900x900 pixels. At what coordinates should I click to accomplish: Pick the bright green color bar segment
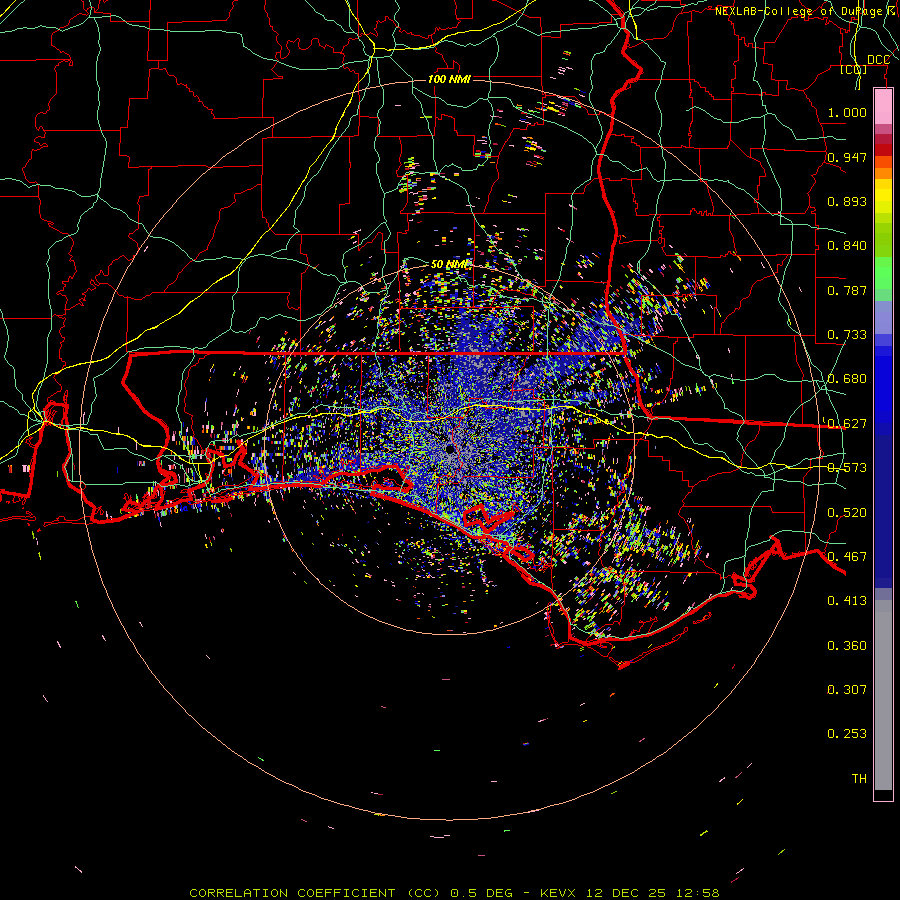point(883,273)
